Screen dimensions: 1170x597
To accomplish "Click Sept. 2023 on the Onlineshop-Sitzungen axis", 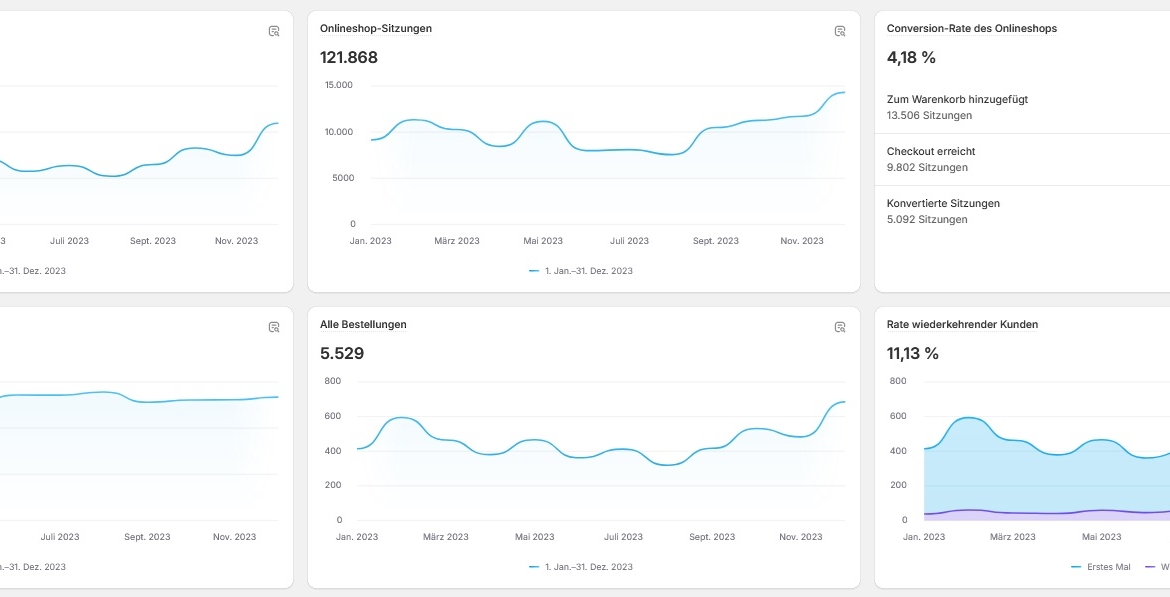I will [716, 241].
